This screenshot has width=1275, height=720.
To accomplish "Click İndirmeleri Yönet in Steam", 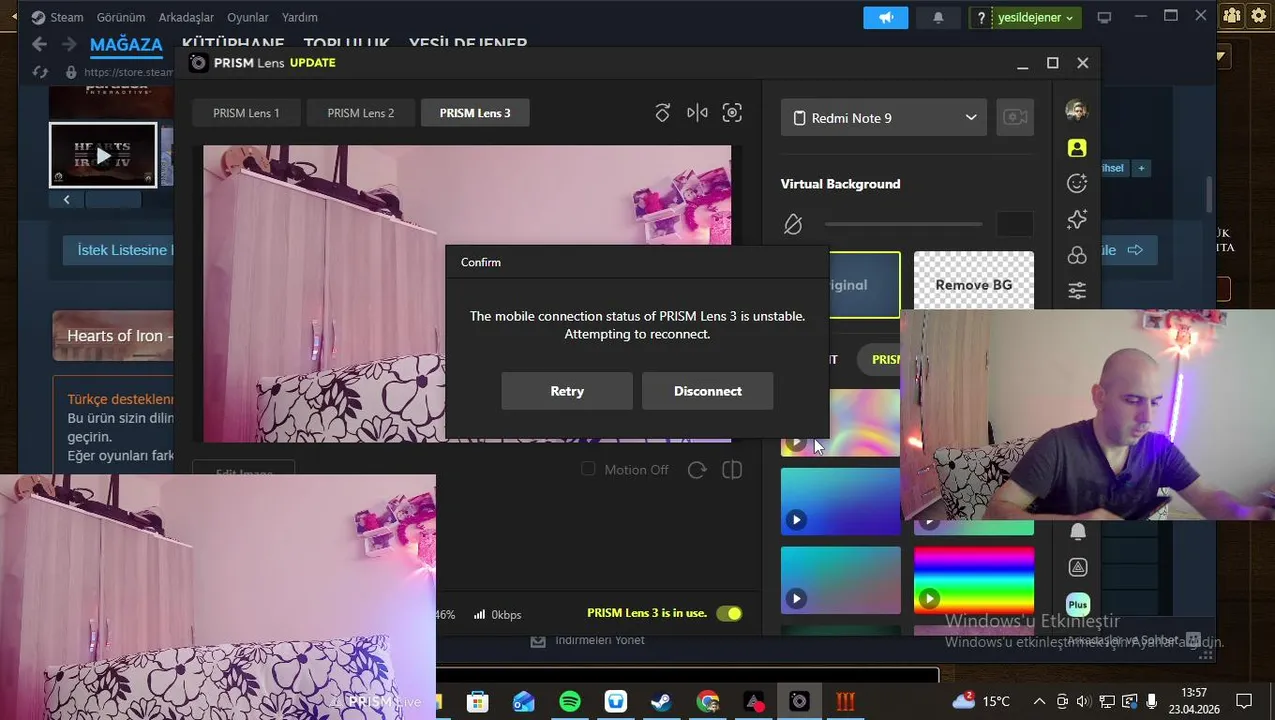I will (x=600, y=640).
